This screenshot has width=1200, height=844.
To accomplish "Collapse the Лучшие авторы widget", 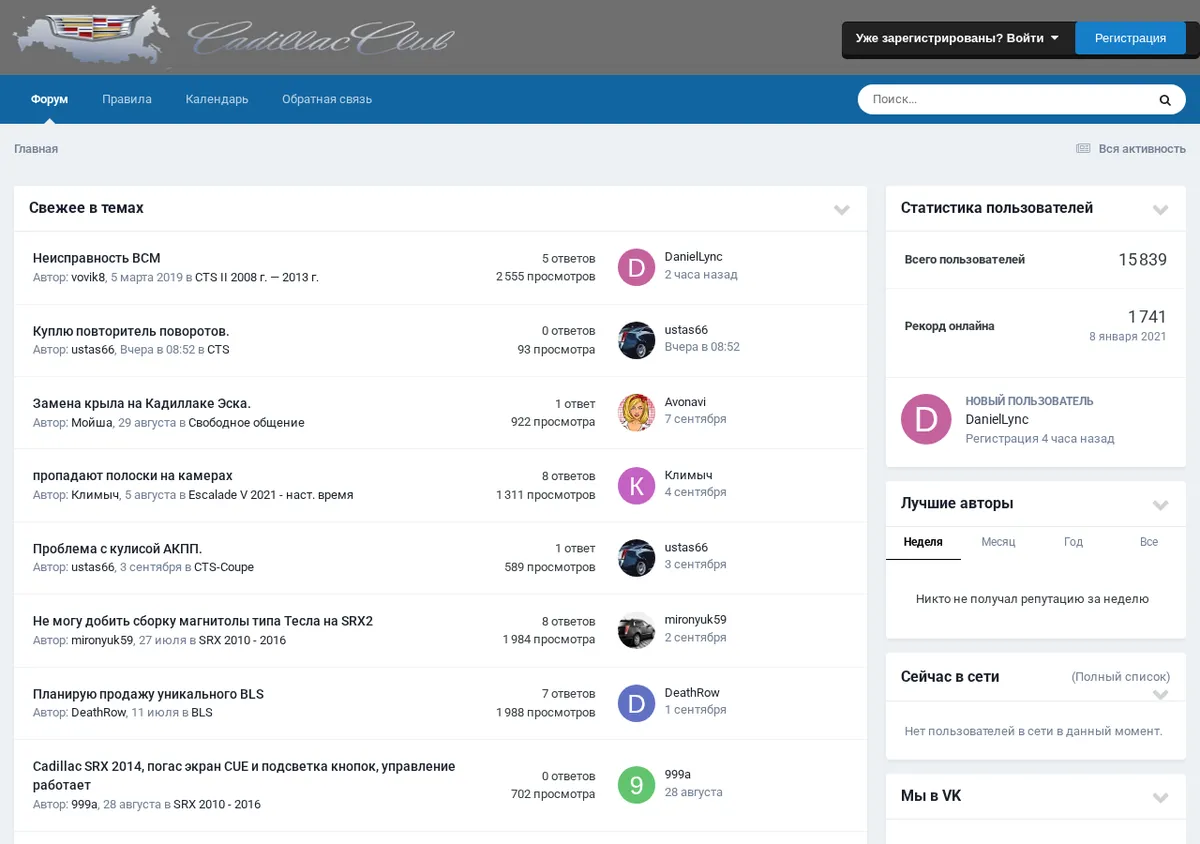I will (1160, 505).
